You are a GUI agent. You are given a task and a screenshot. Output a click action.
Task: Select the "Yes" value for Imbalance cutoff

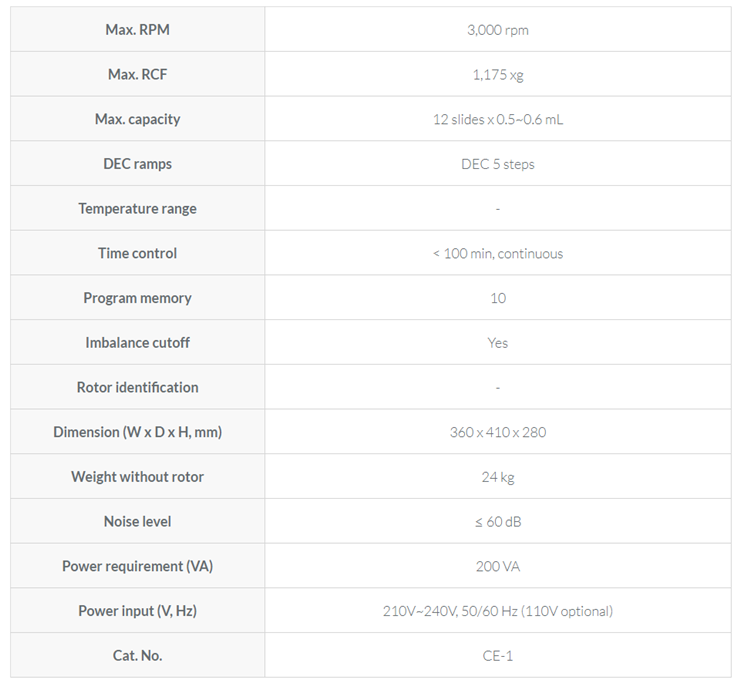pos(497,343)
